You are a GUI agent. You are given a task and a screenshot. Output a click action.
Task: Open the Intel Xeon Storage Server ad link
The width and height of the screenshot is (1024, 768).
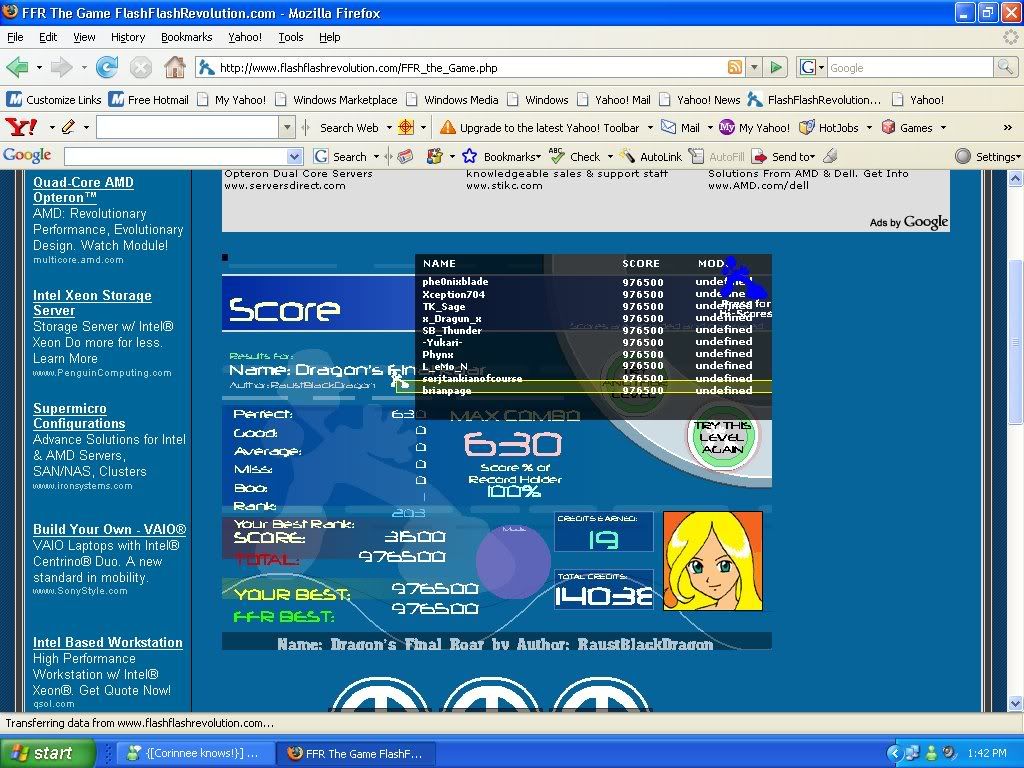coord(92,303)
